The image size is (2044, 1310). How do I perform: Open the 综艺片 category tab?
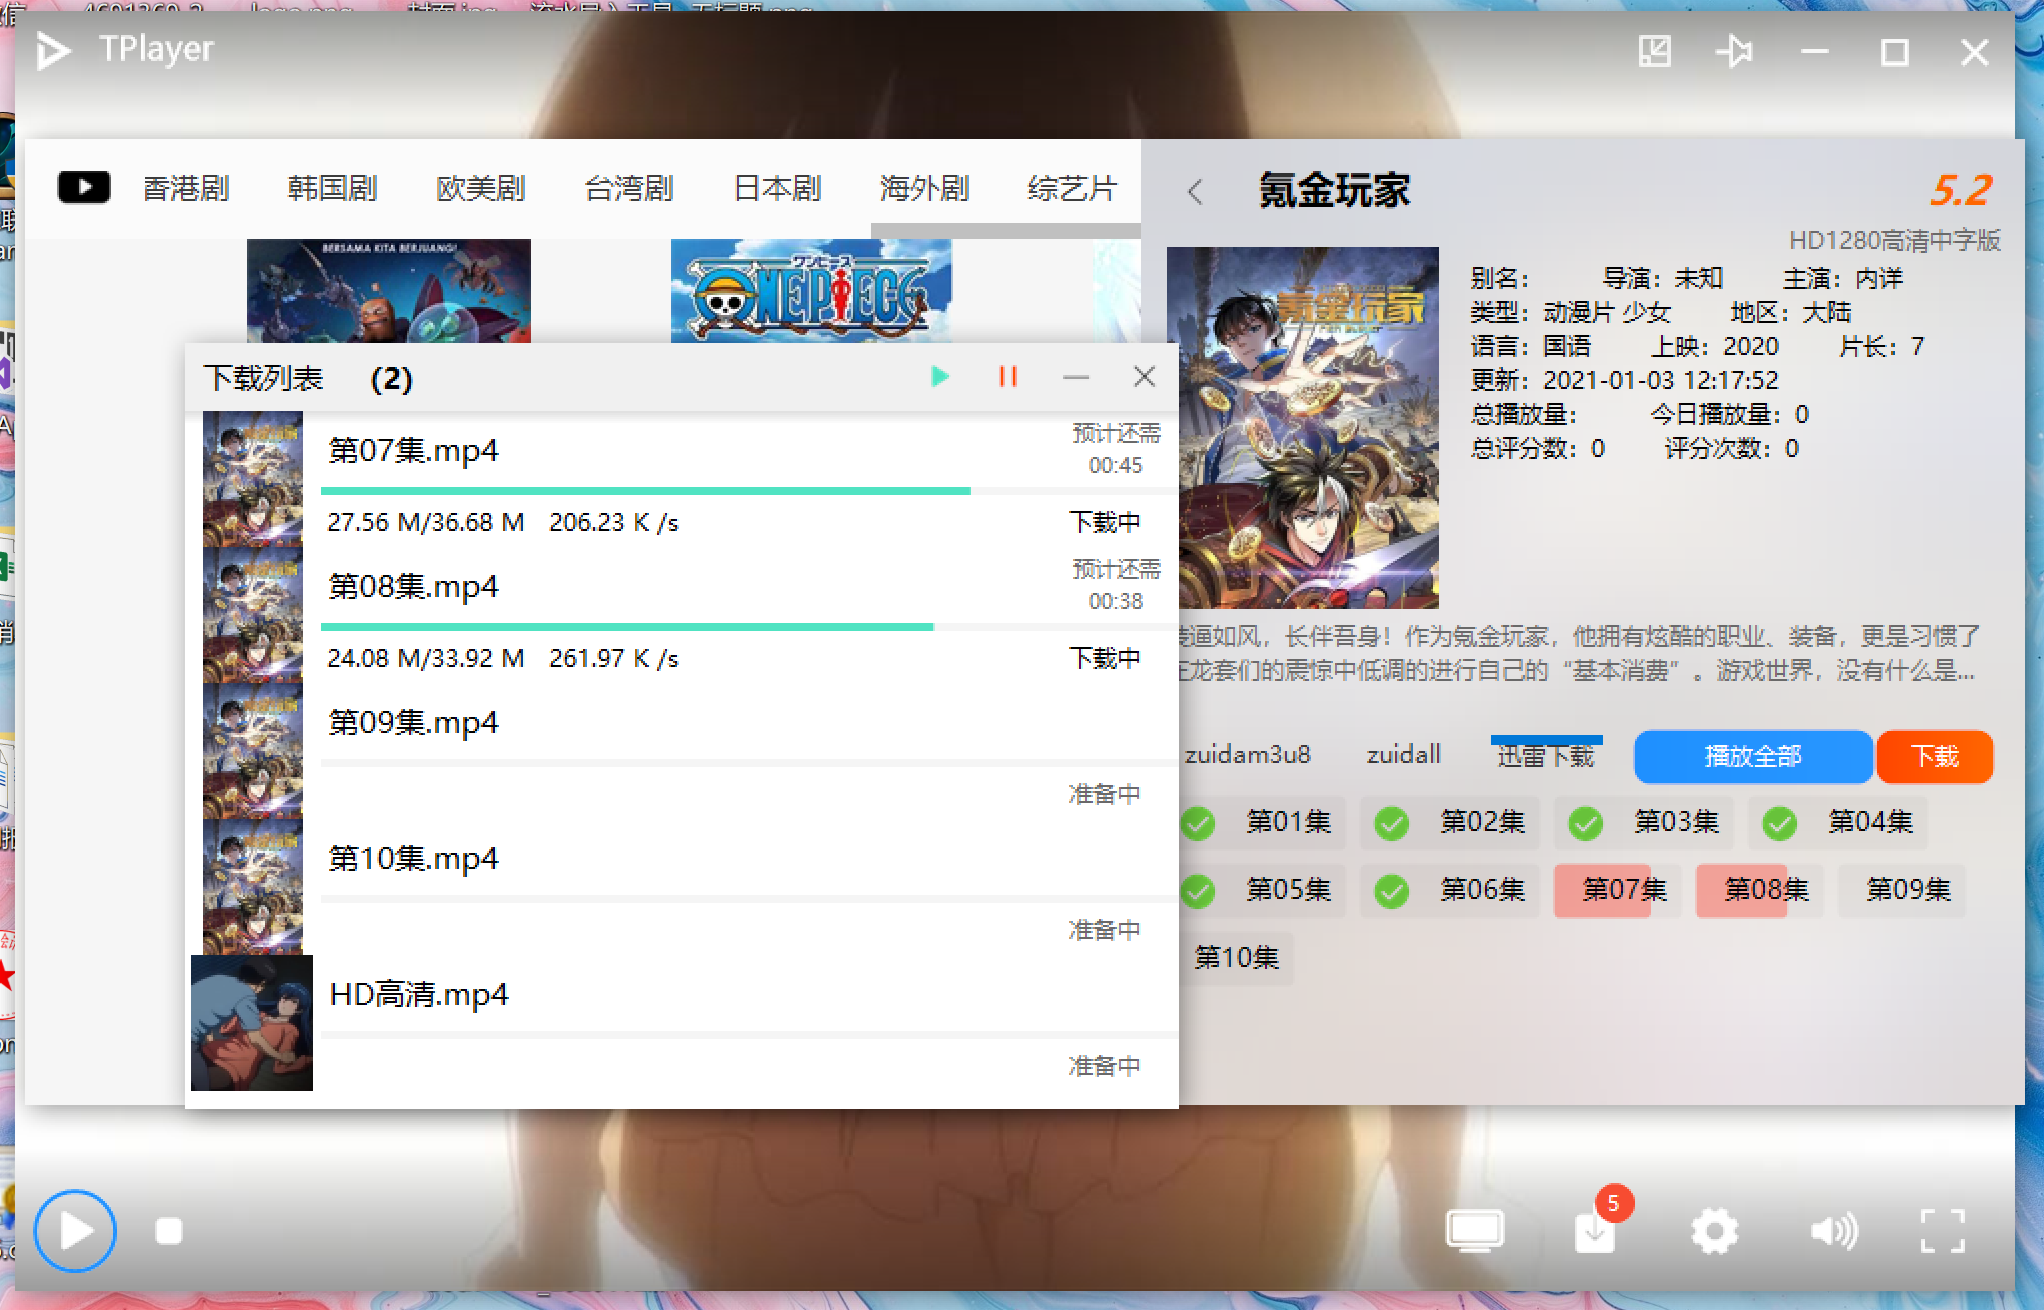pos(1071,188)
